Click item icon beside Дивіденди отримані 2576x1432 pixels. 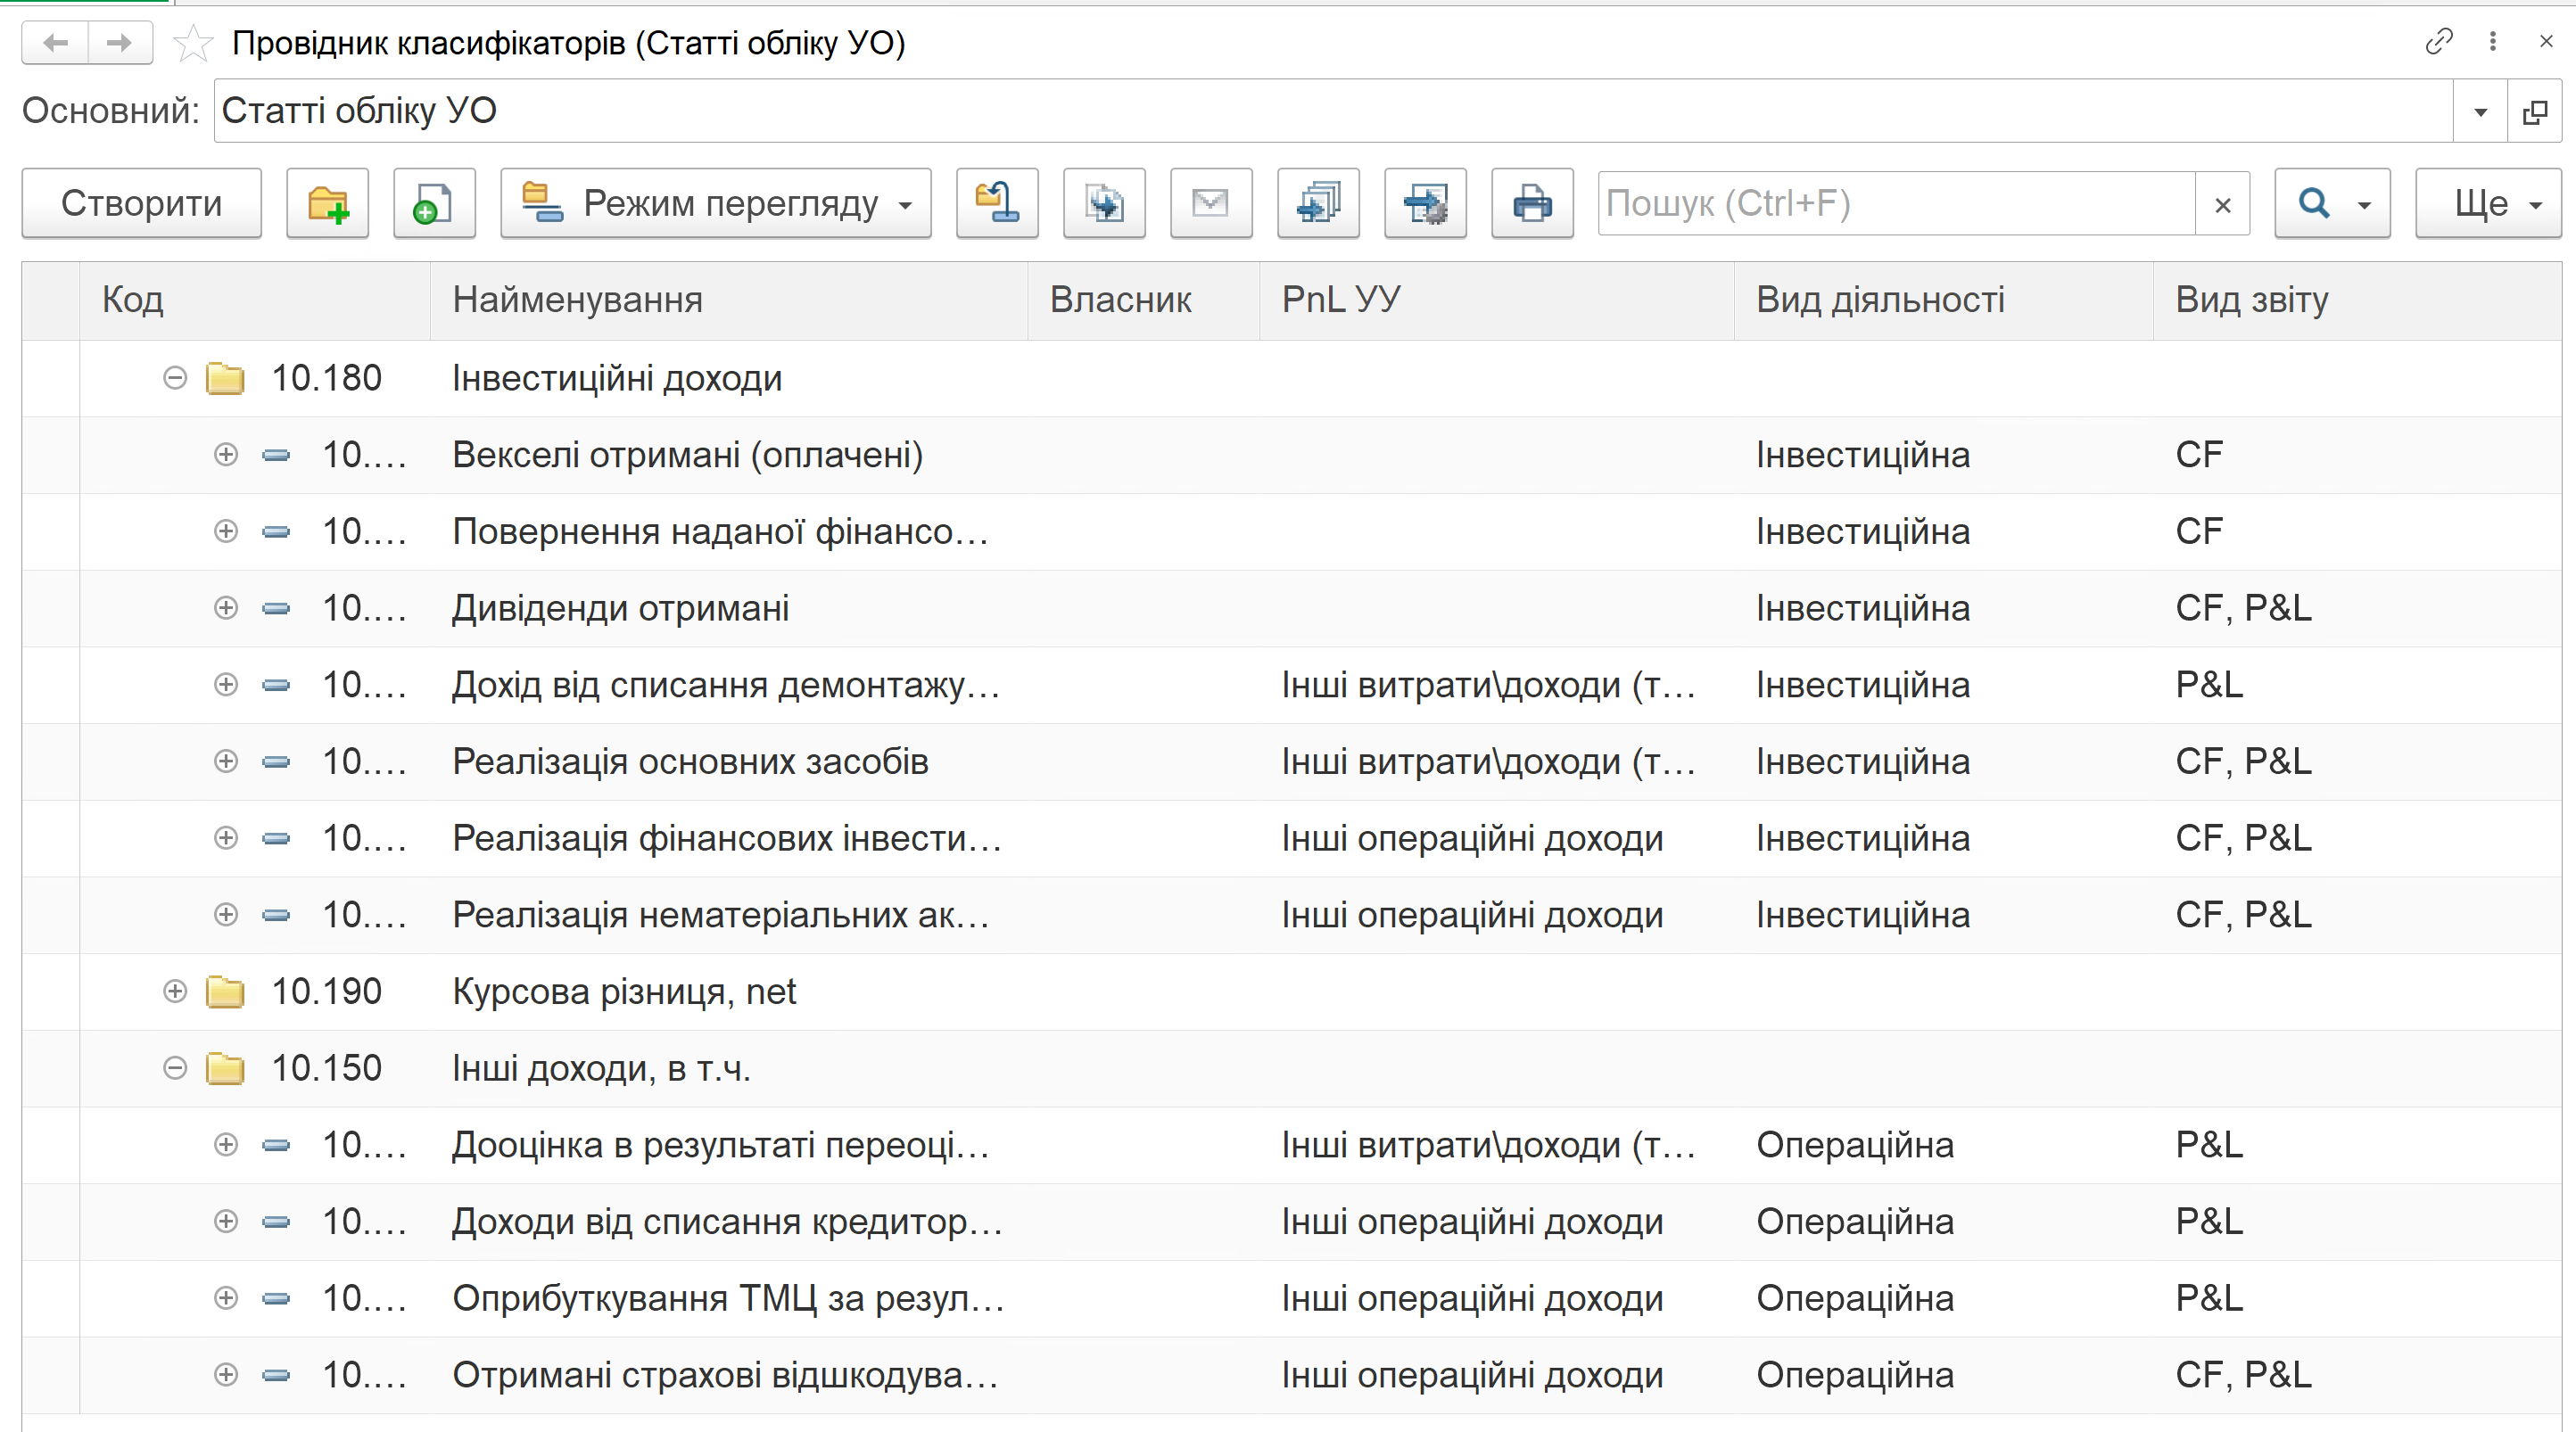pos(276,609)
